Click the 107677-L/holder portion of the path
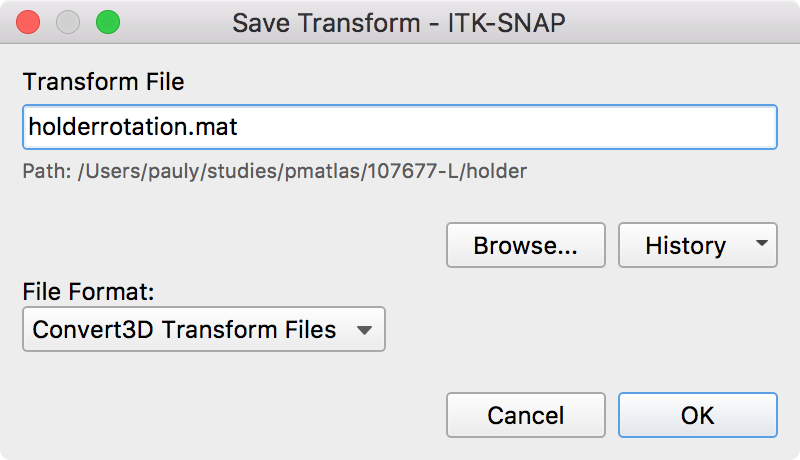Screen dimensions: 800x460 447,171
